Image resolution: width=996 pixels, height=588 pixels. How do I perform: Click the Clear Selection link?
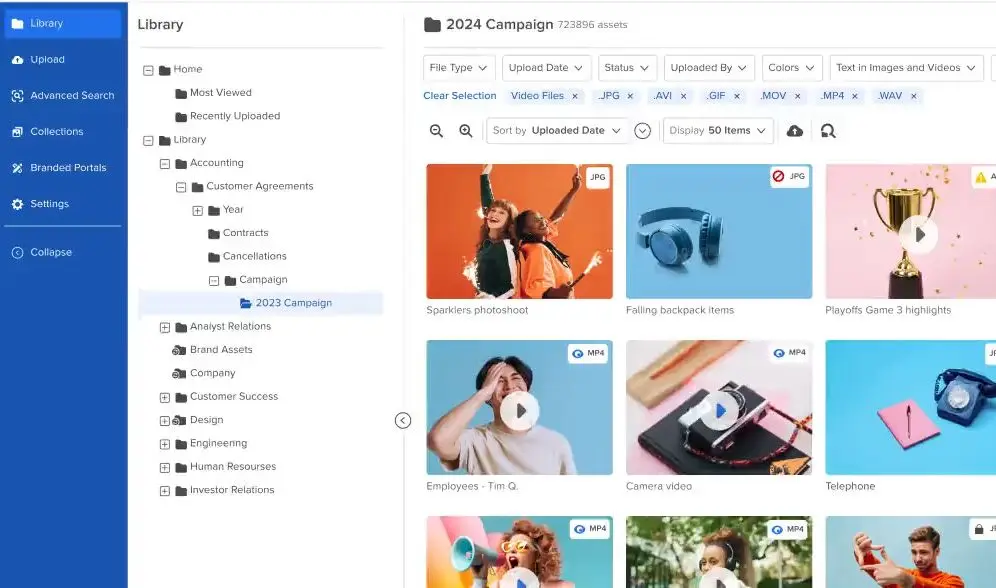460,96
